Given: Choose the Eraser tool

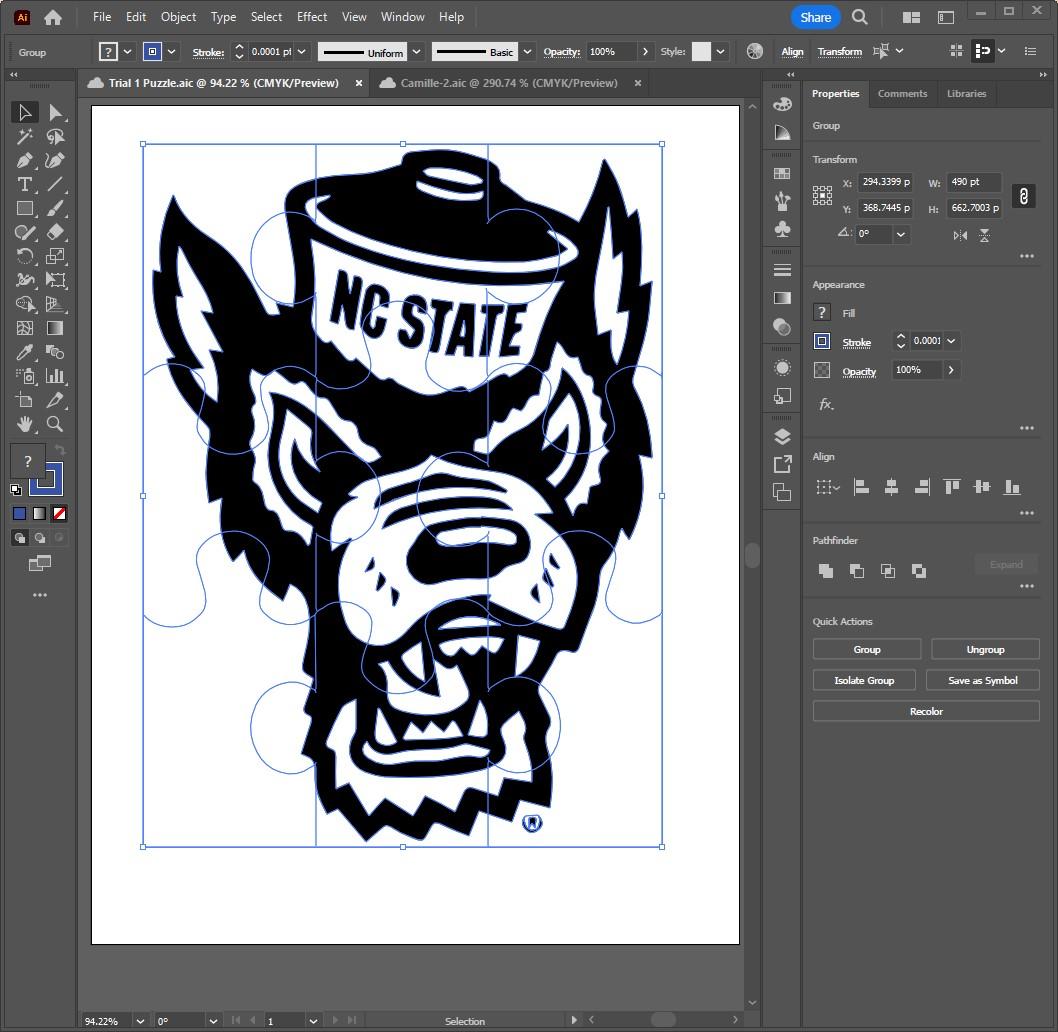Looking at the screenshot, I should [55, 232].
